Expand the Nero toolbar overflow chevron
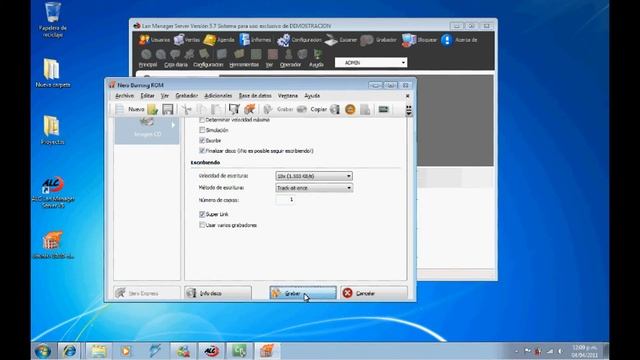The image size is (640, 360). 408,110
